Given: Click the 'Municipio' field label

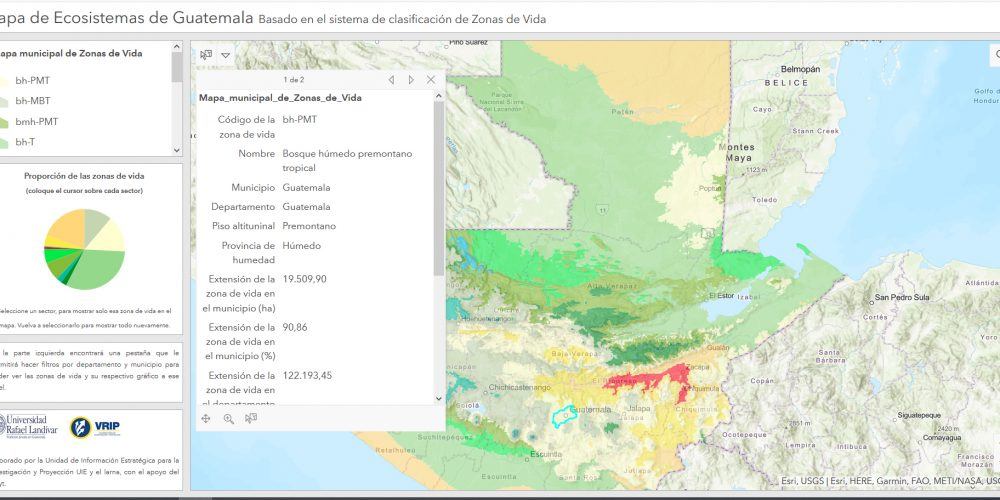Looking at the screenshot, I should [x=253, y=188].
